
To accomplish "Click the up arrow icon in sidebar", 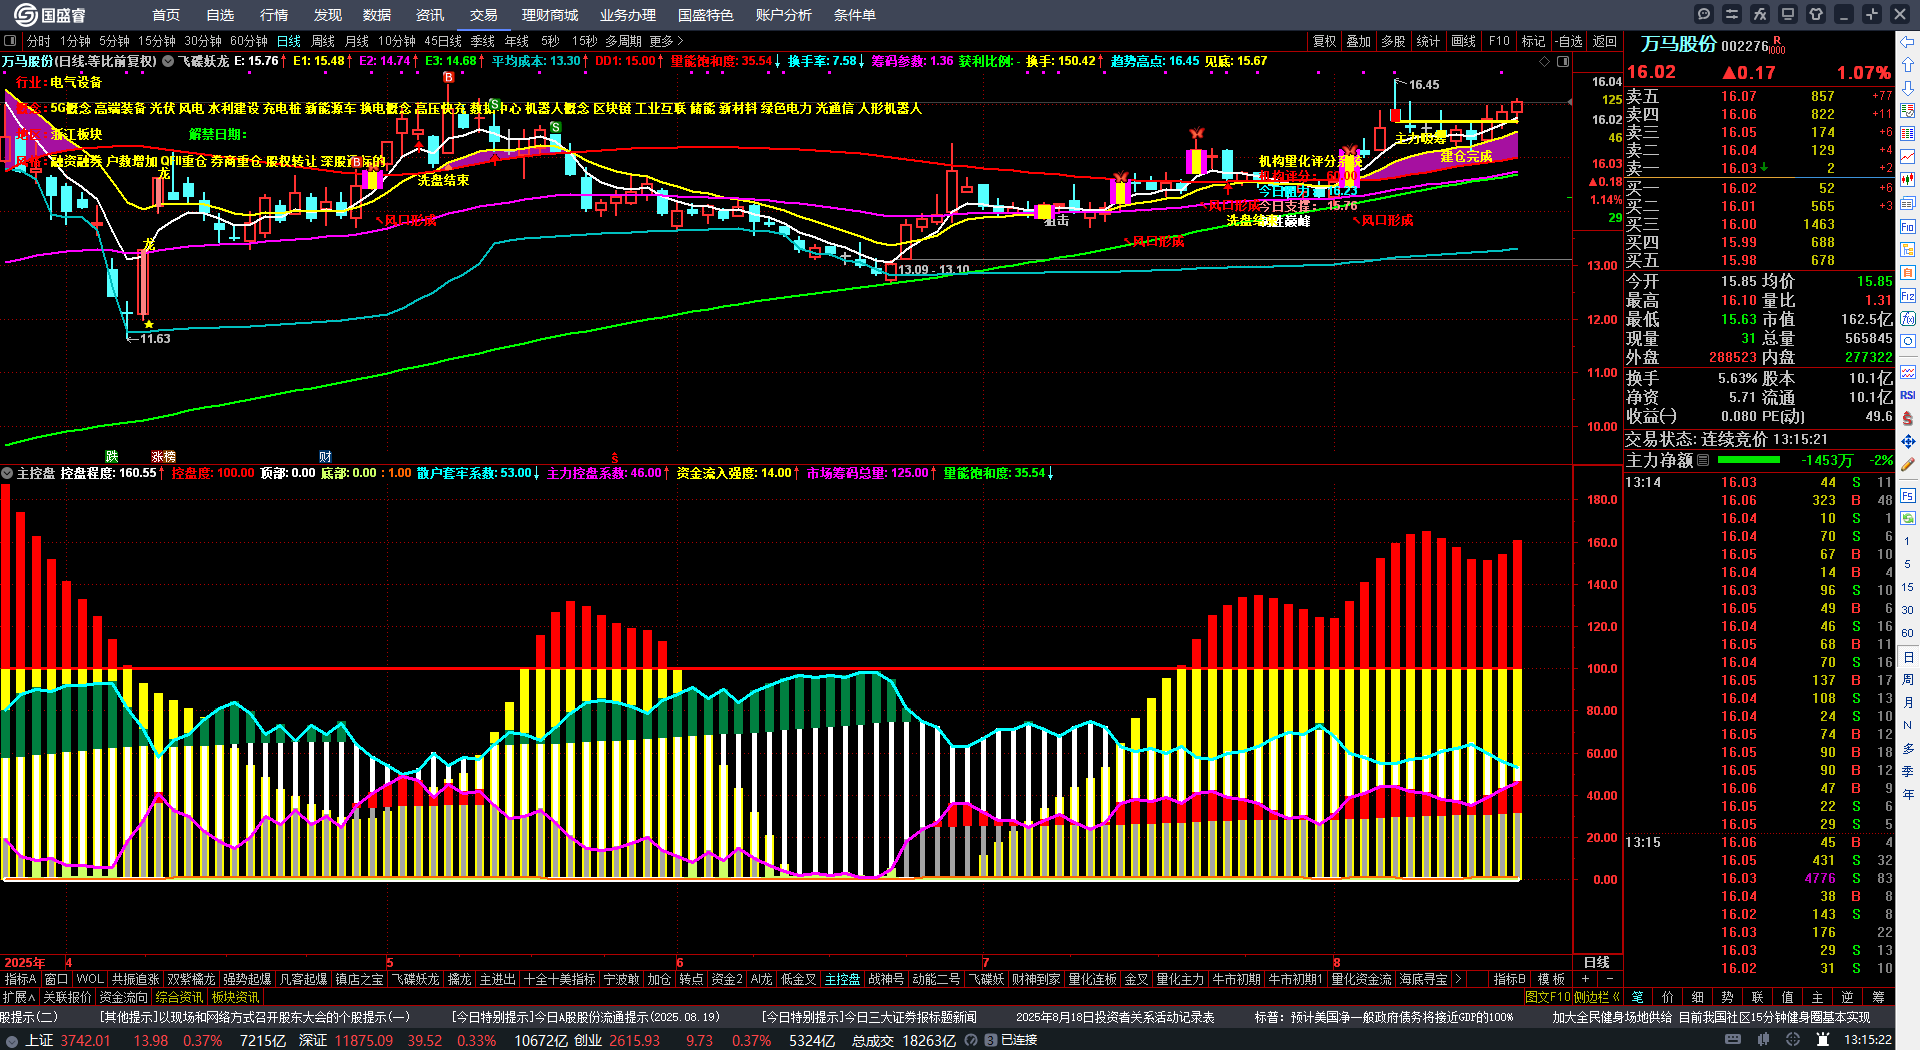I will coord(1908,65).
